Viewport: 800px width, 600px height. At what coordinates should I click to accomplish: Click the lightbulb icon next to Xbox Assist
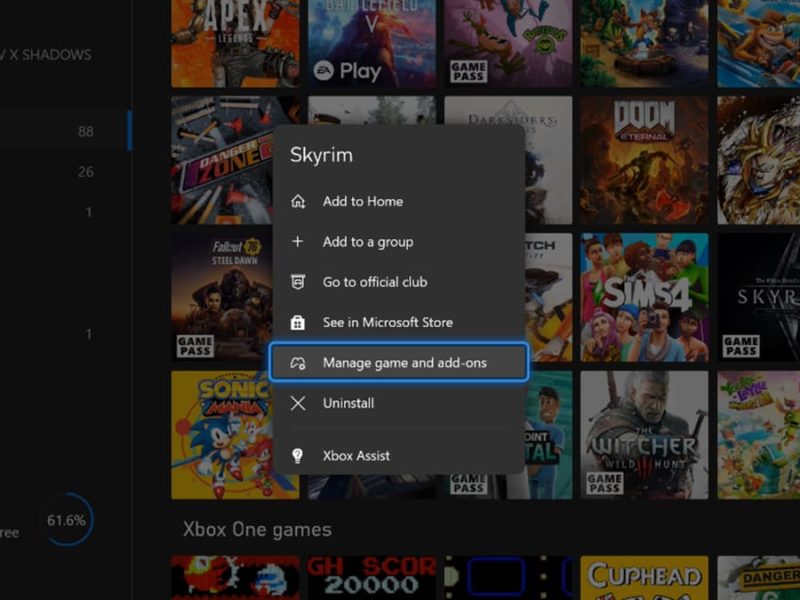coord(297,454)
